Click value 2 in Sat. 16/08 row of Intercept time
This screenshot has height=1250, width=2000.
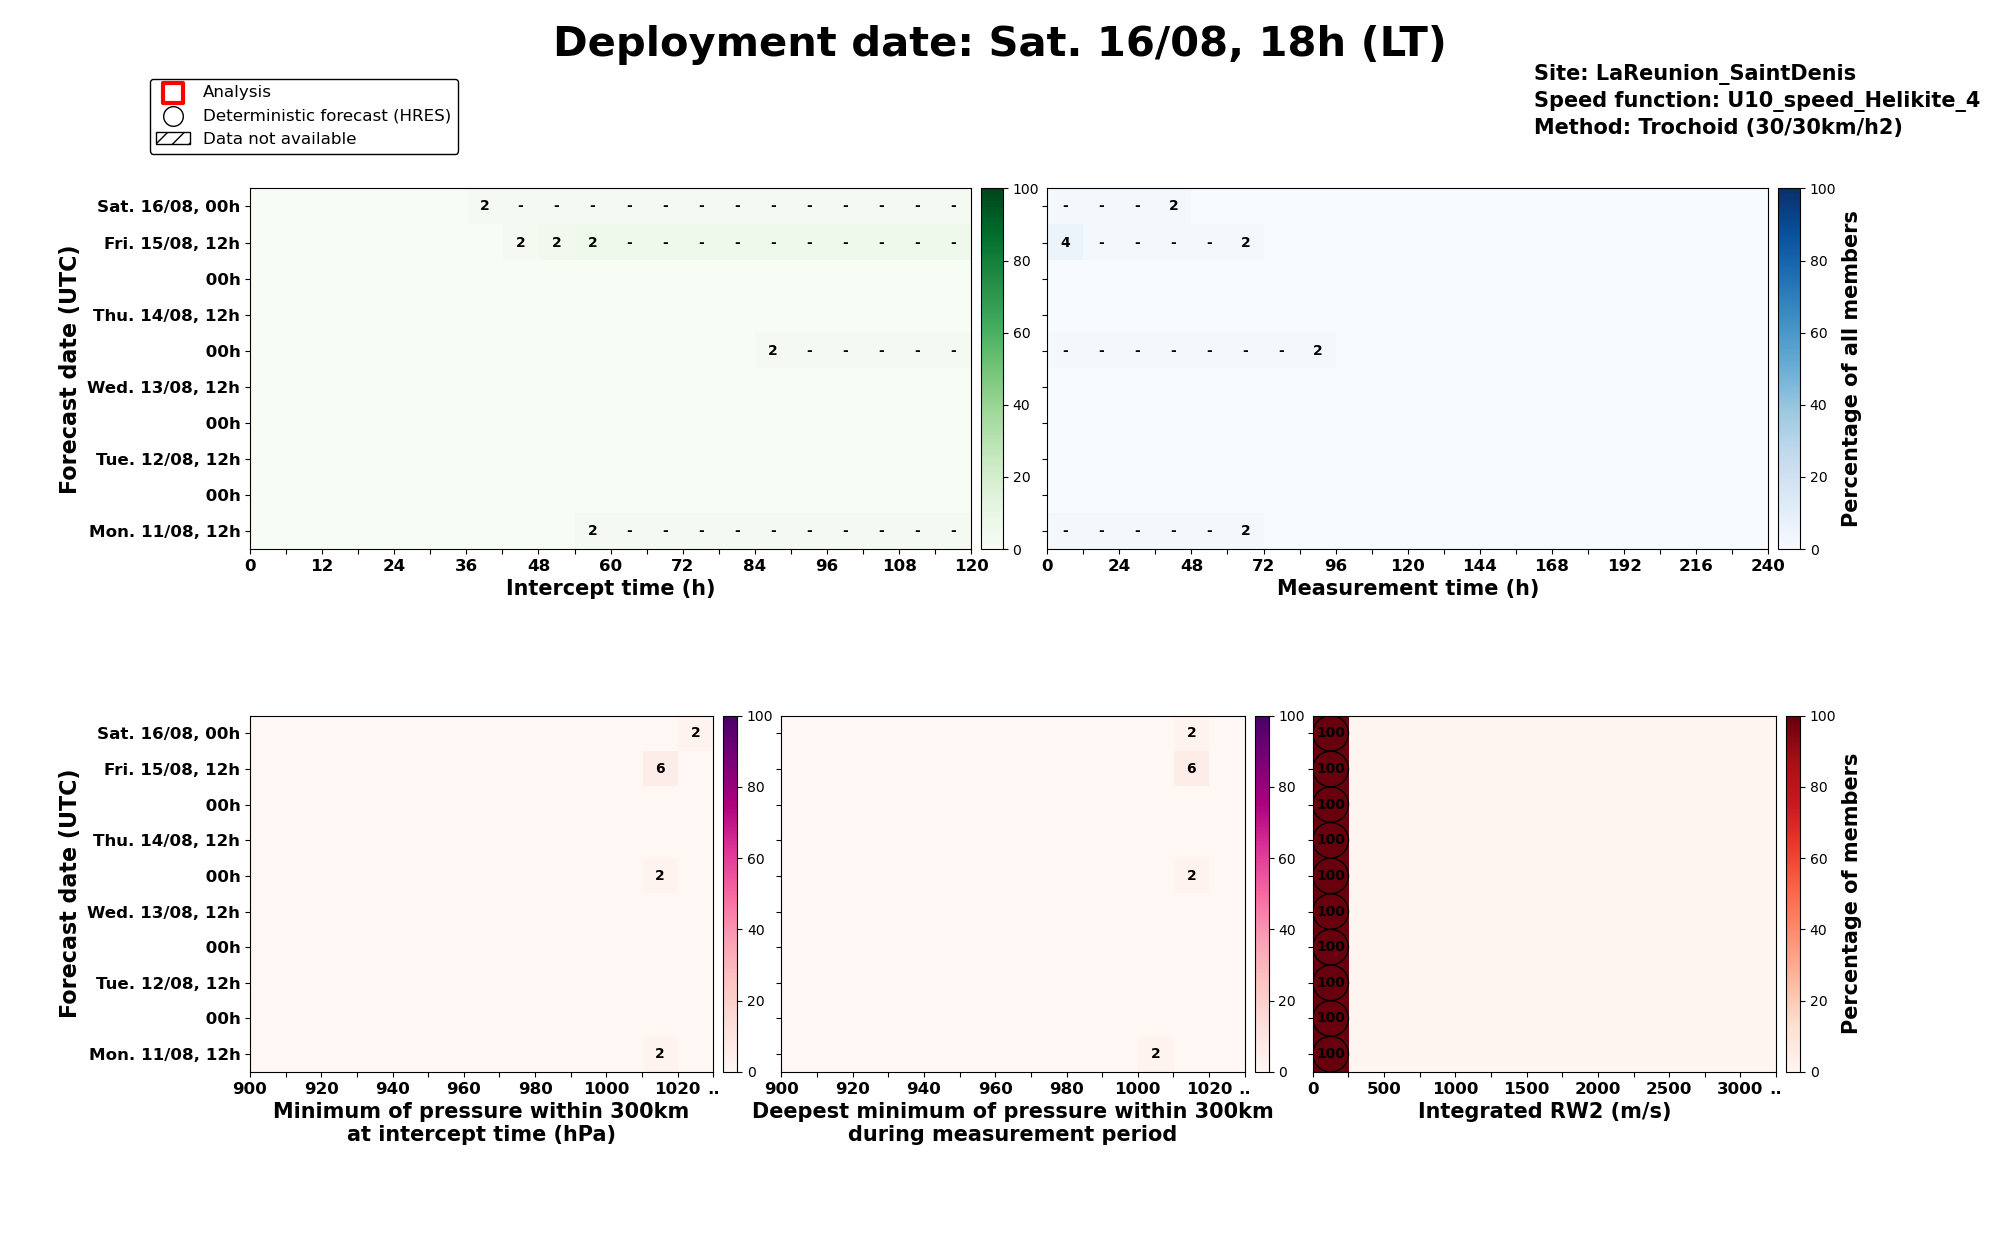click(x=484, y=206)
